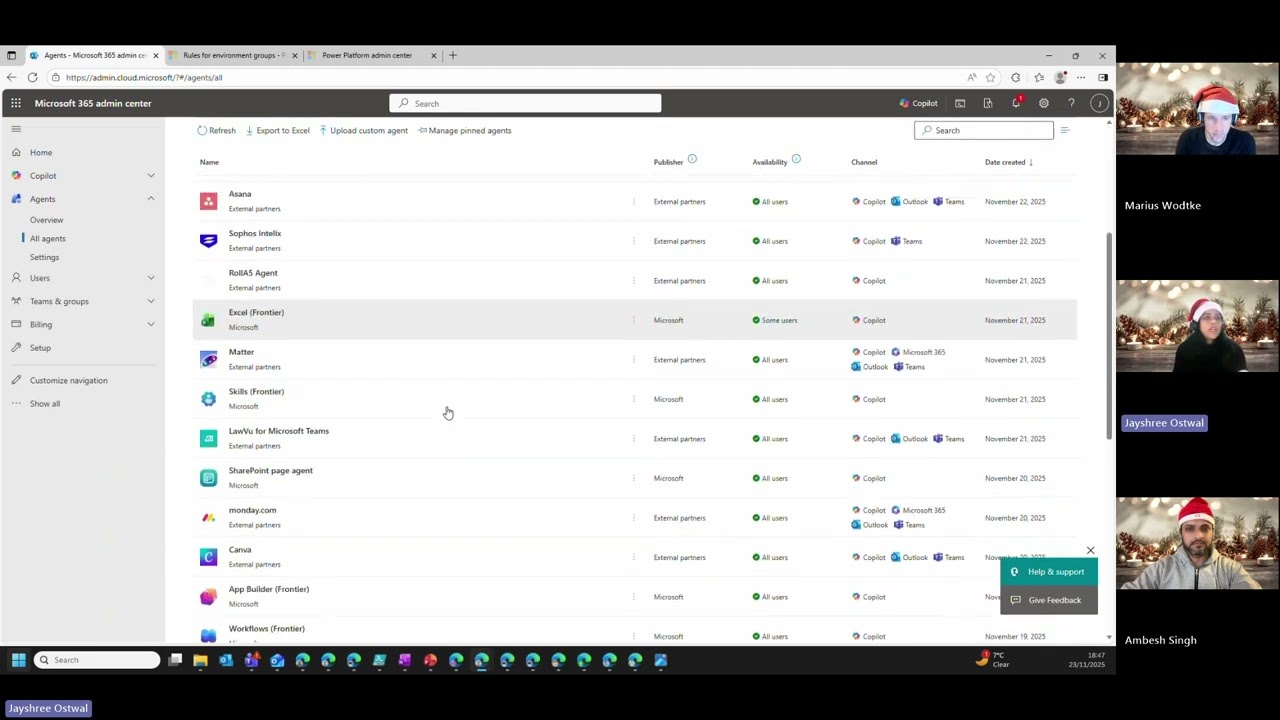Click the SharePoint page agent icon
This screenshot has height=720, width=1280.
point(208,478)
